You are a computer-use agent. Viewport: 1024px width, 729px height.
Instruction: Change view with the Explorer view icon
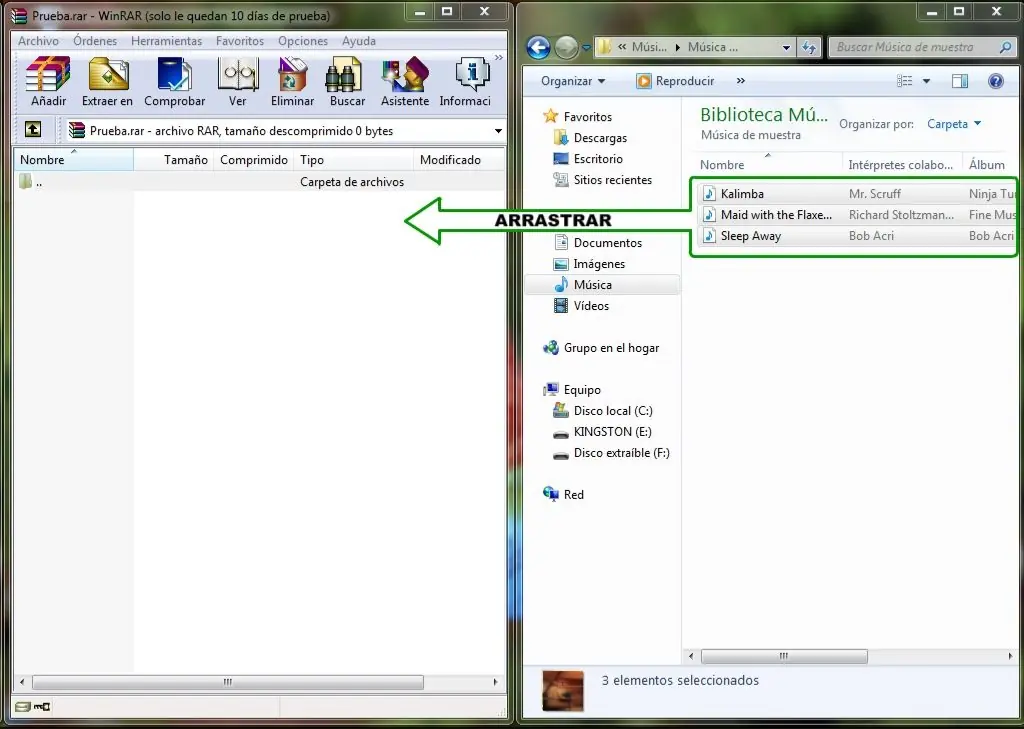point(904,81)
